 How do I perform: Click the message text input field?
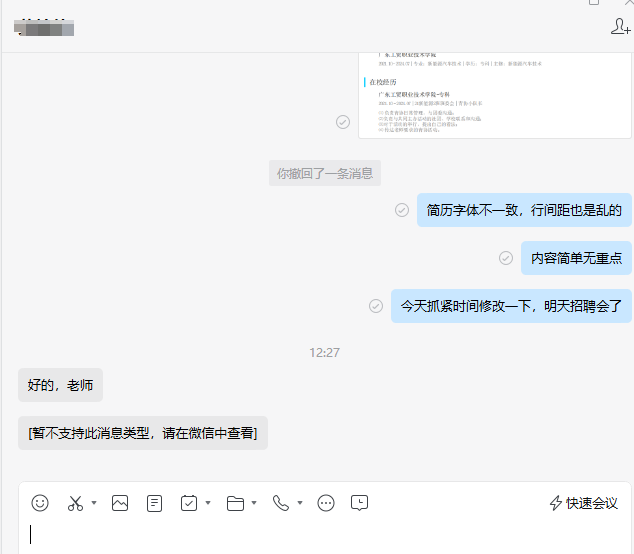(320, 535)
